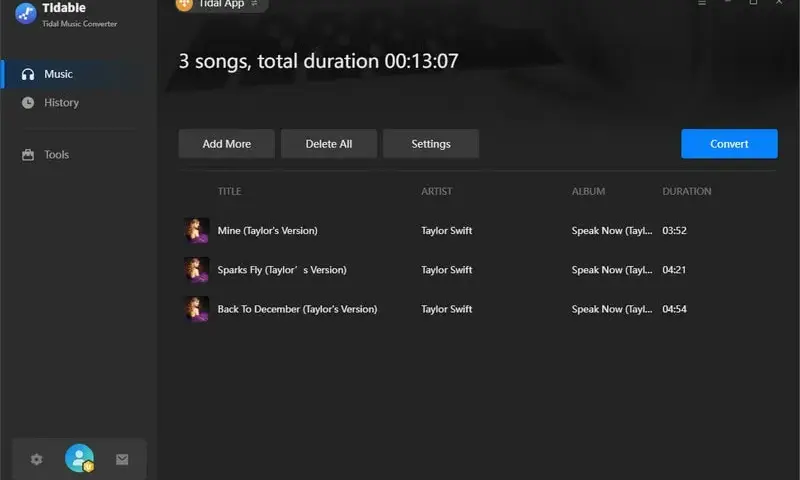Select song title Back To December (Taylor's Version)
Viewport: 800px width, 480px height.
pos(297,309)
